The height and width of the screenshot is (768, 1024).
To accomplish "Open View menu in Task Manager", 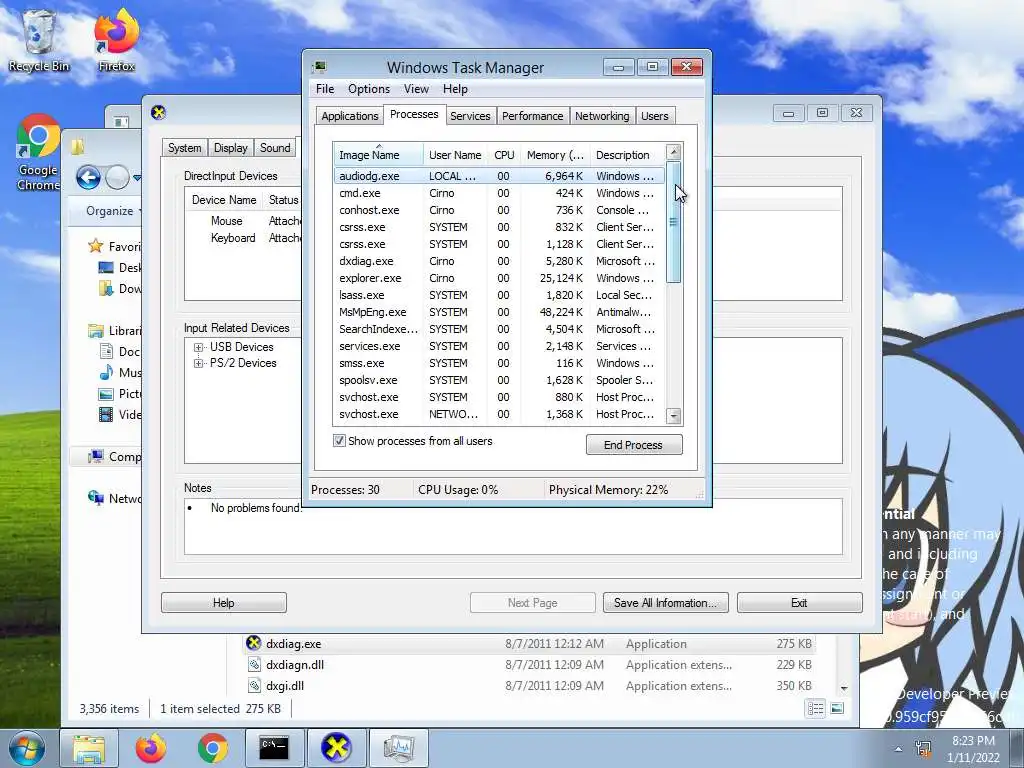I will 416,89.
